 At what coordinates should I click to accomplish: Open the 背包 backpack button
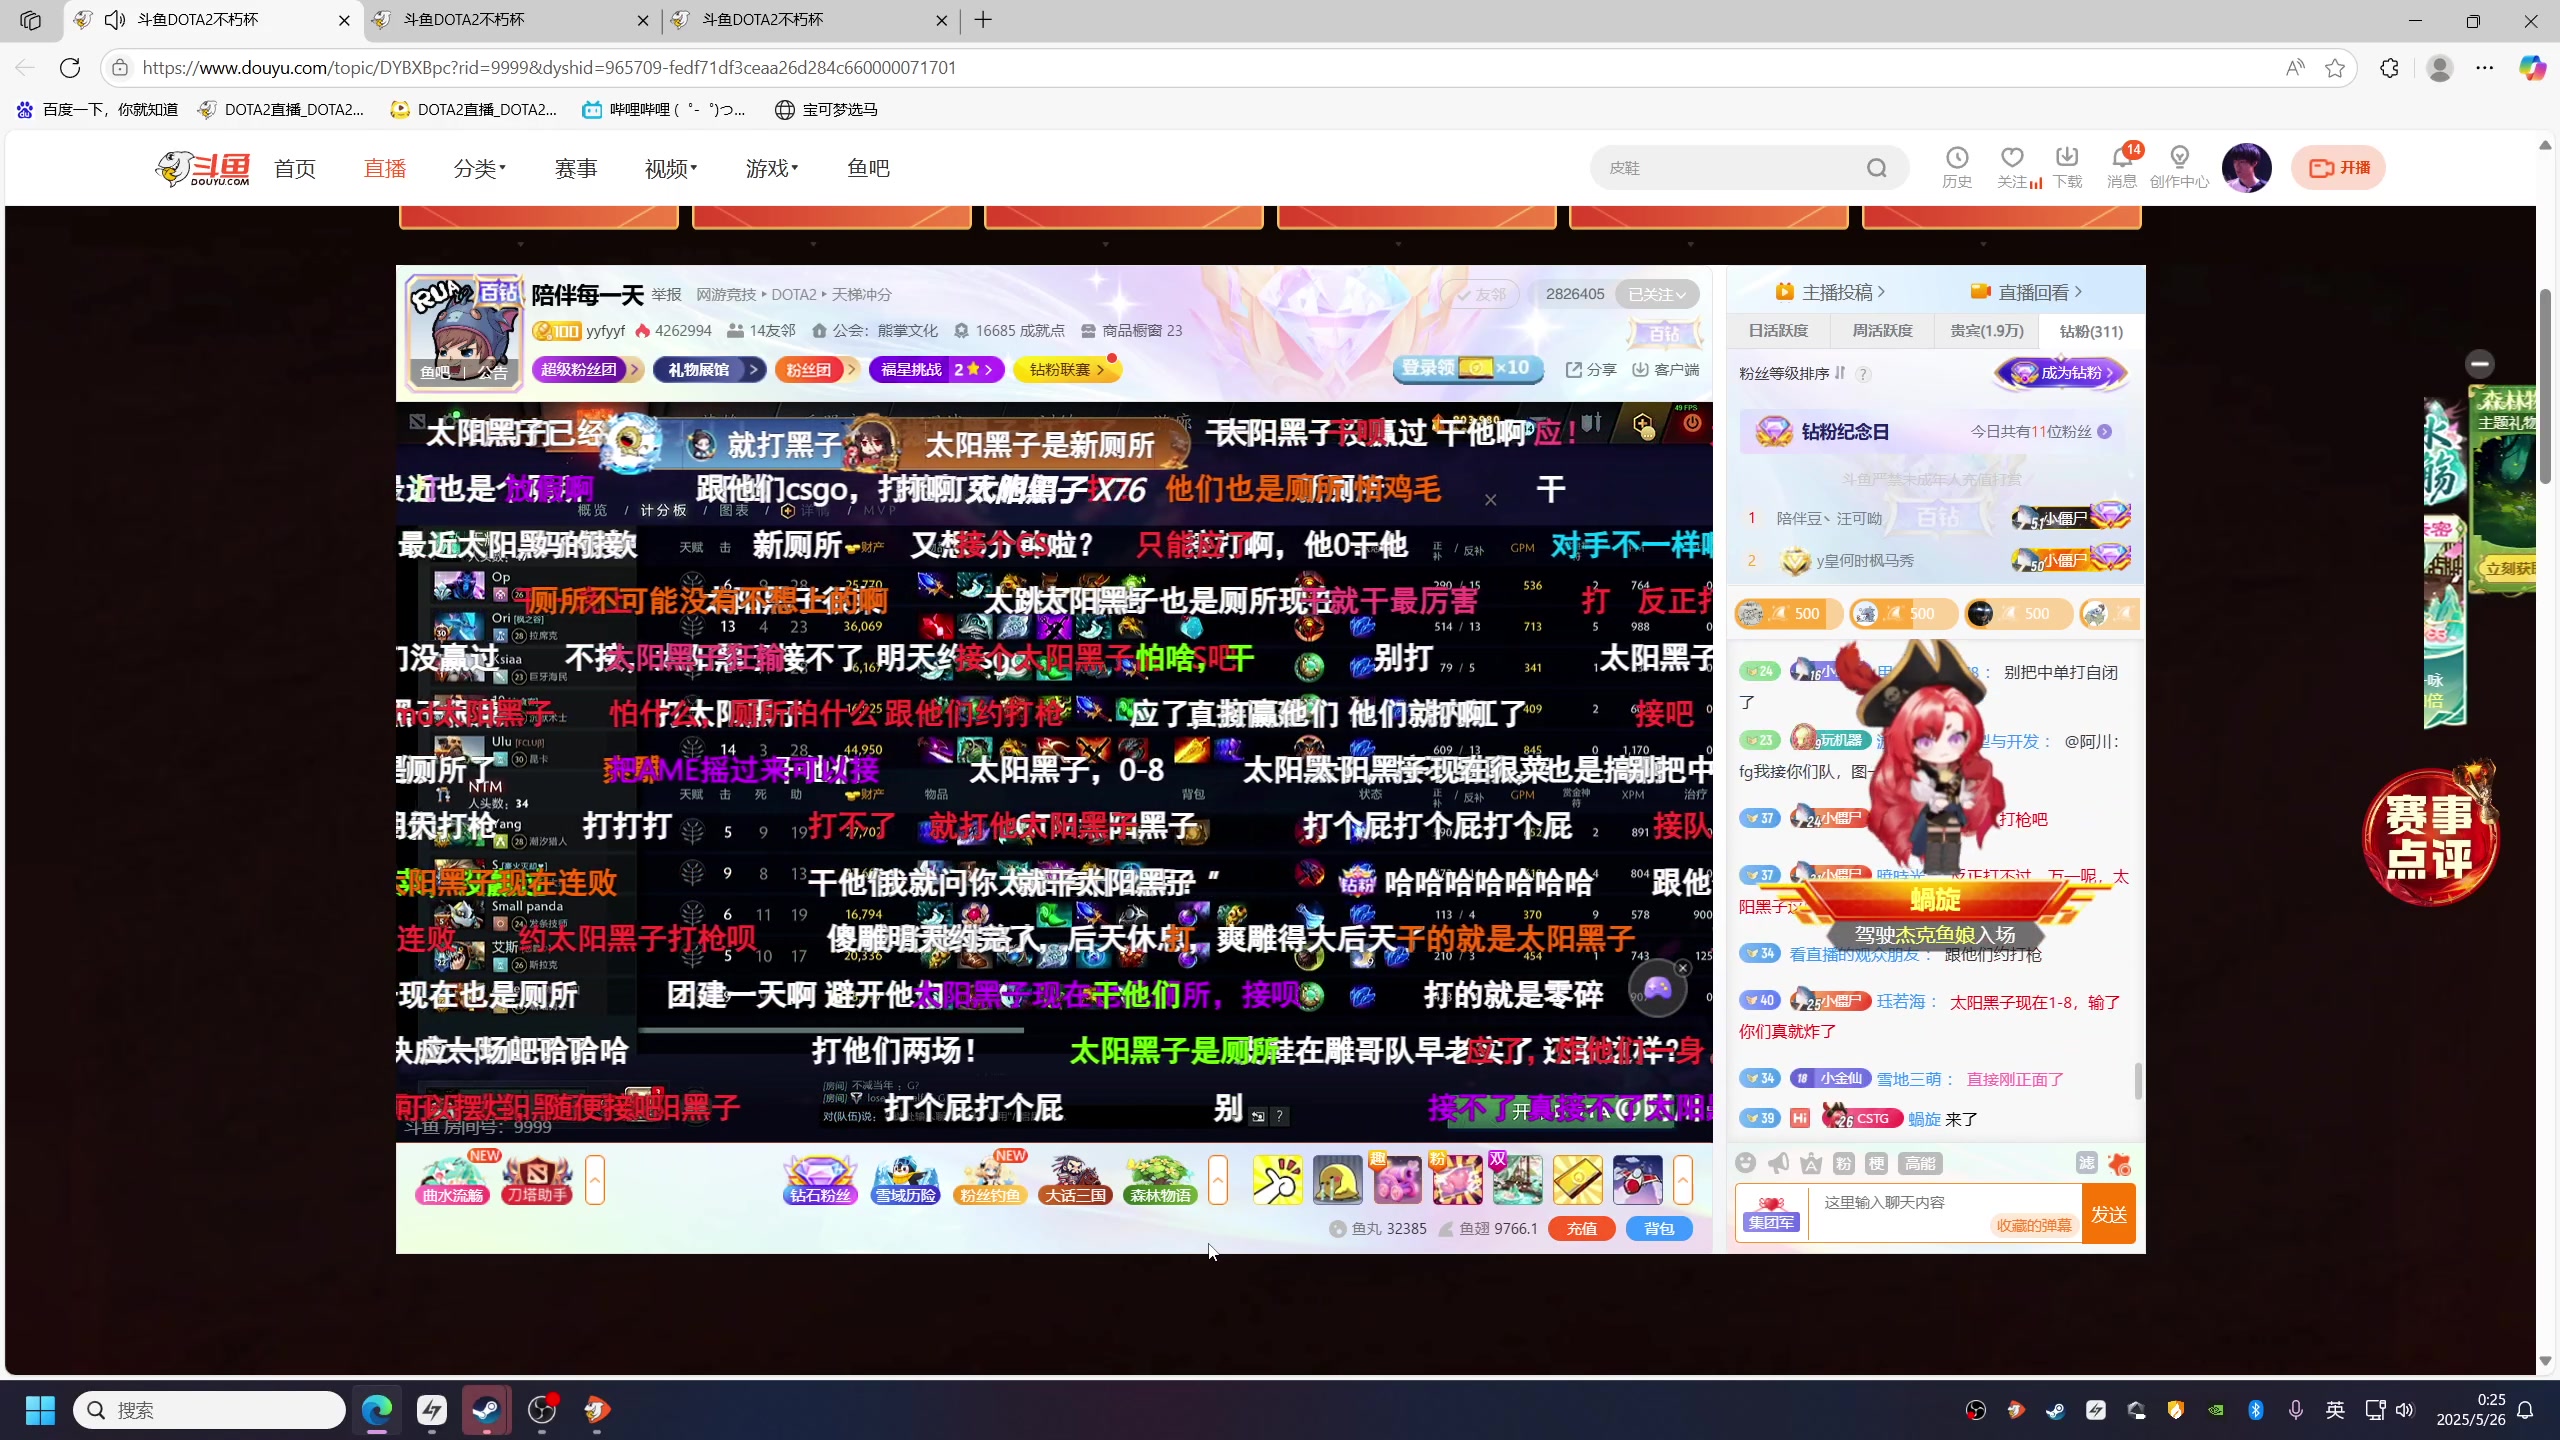point(1659,1228)
